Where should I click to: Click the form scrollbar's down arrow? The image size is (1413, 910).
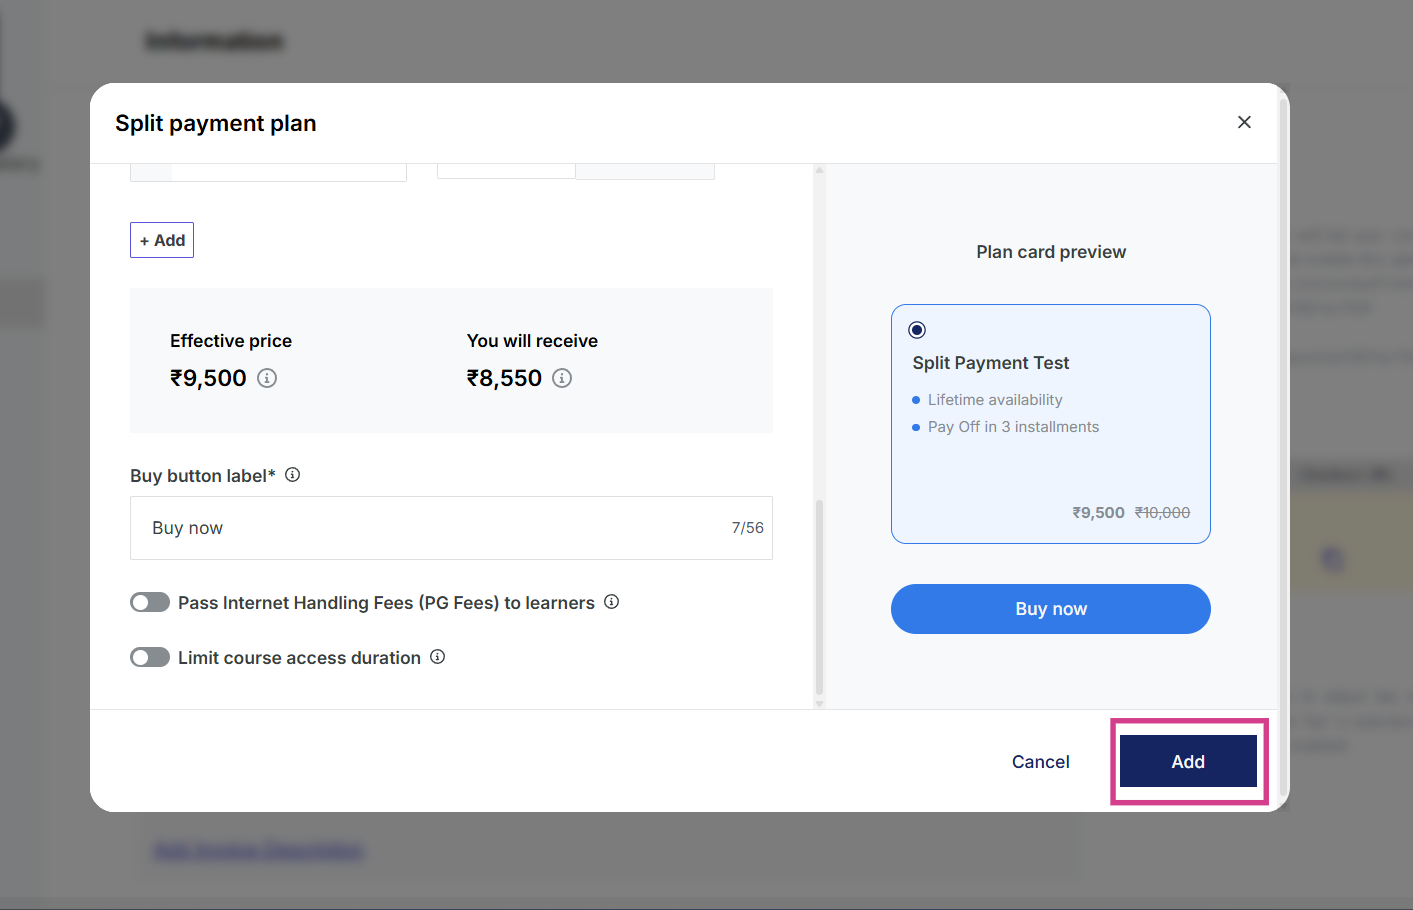click(820, 704)
